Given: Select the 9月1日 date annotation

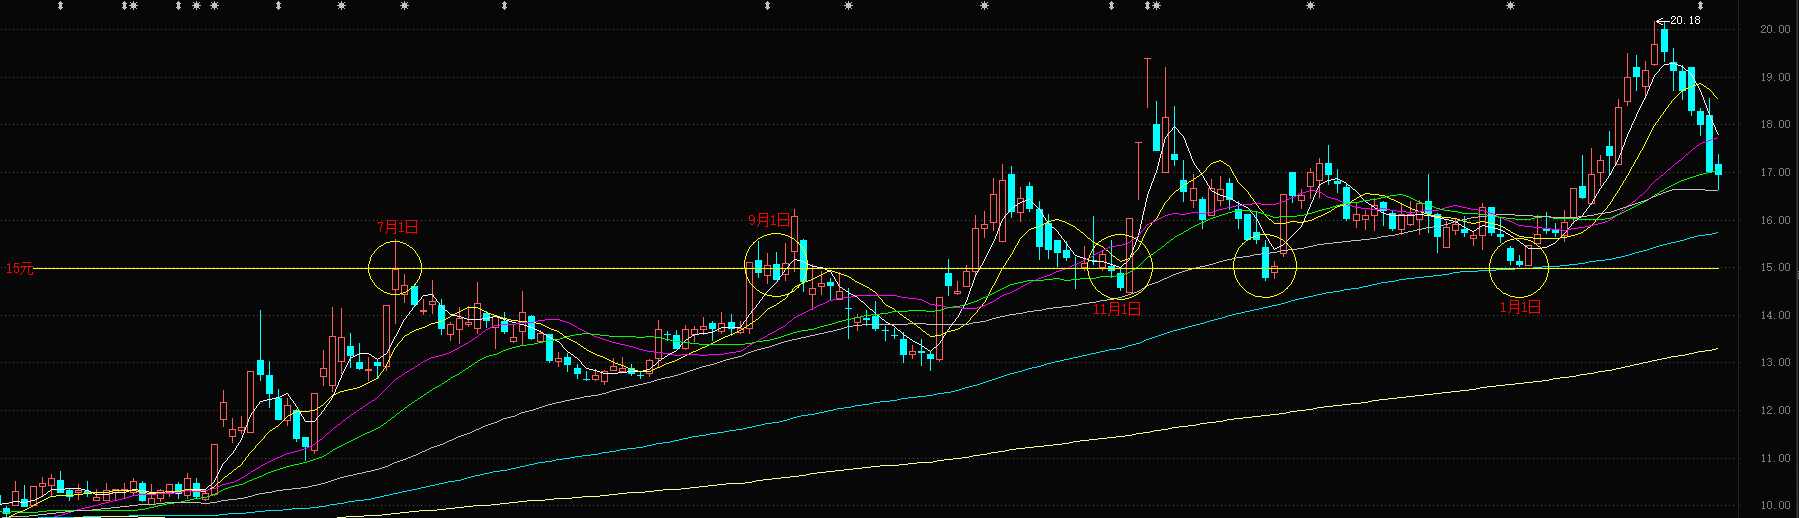Looking at the screenshot, I should [x=770, y=220].
